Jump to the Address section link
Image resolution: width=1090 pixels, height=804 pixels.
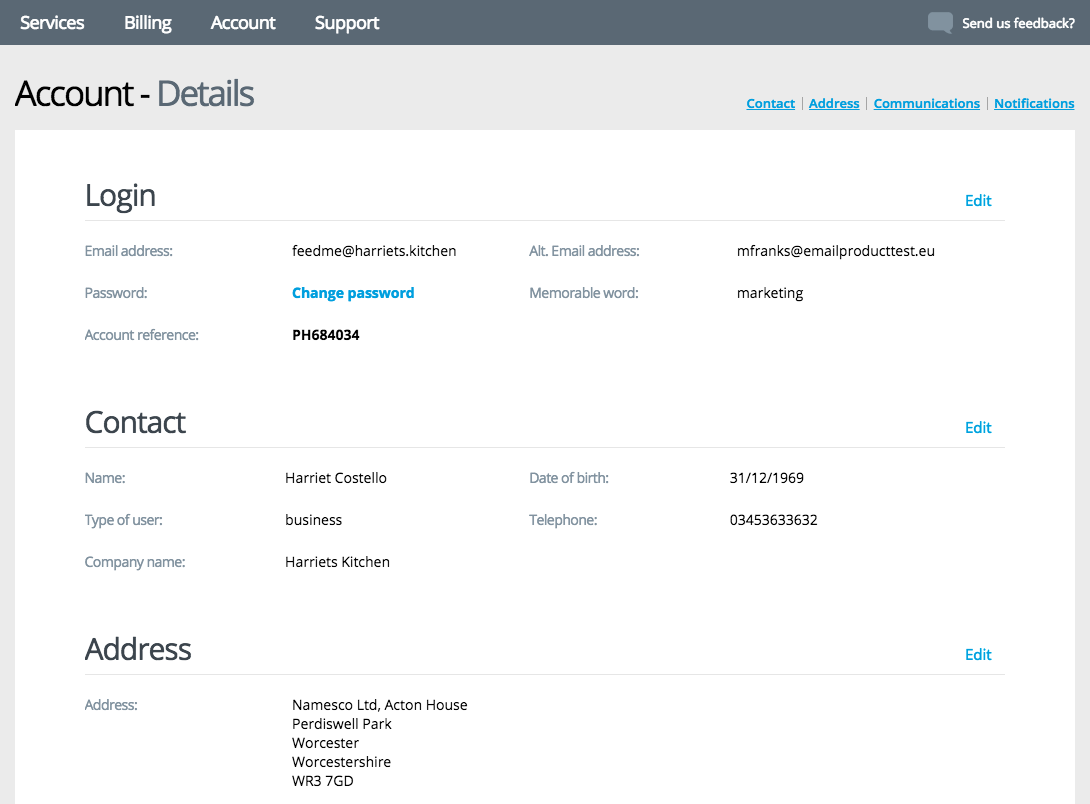834,104
